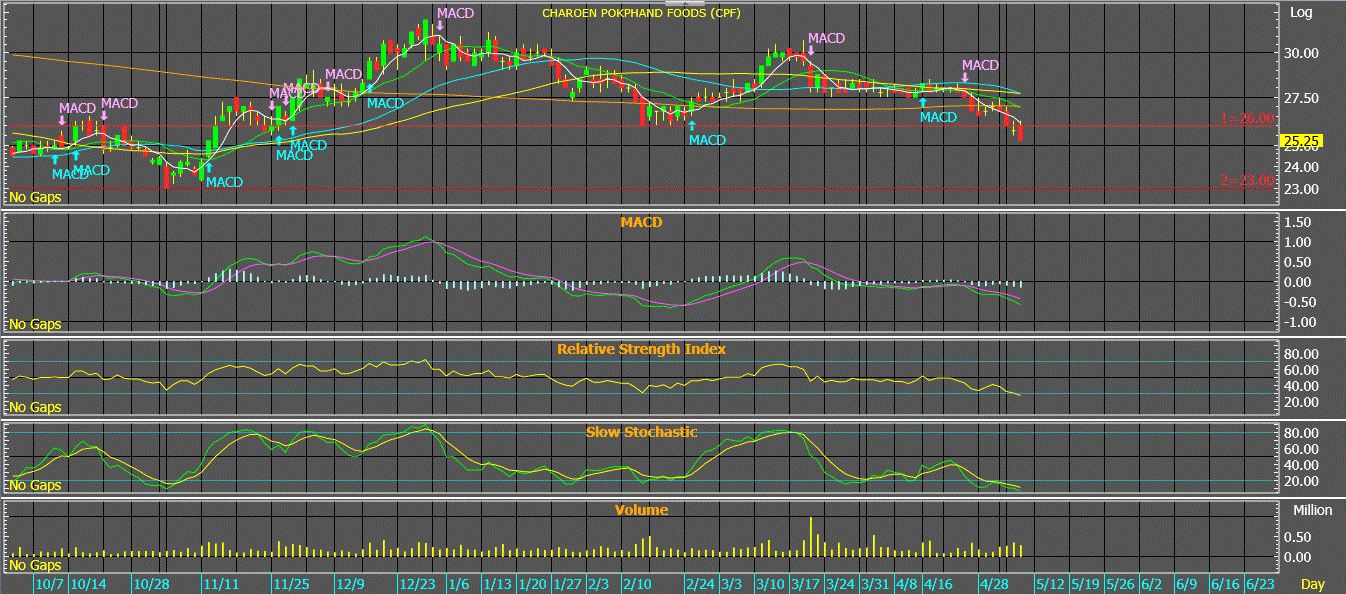Select the 3/17 date label
Screen dimensions: 1346x594
click(806, 584)
